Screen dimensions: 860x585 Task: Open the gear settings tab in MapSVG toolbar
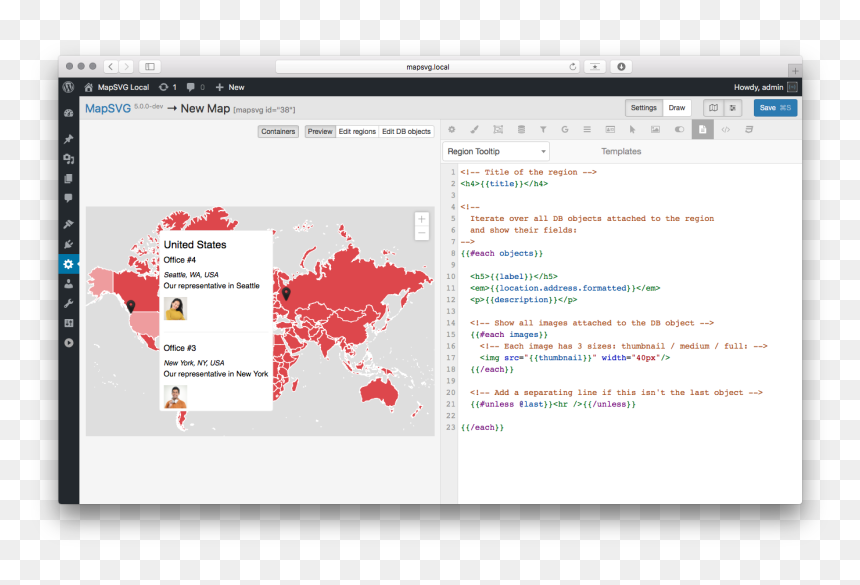[x=451, y=130]
